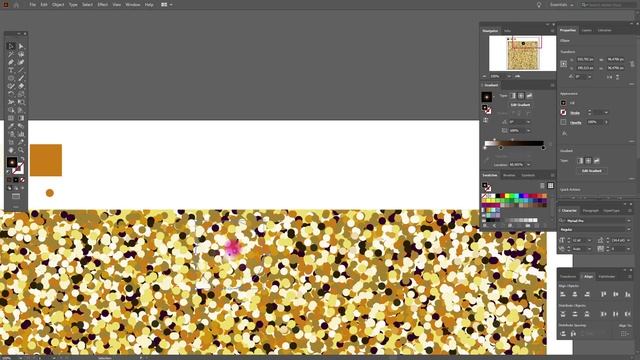Select the Gradient tool in toolbar
Image resolution: width=640 pixels, height=360 pixels.
pos(21,118)
